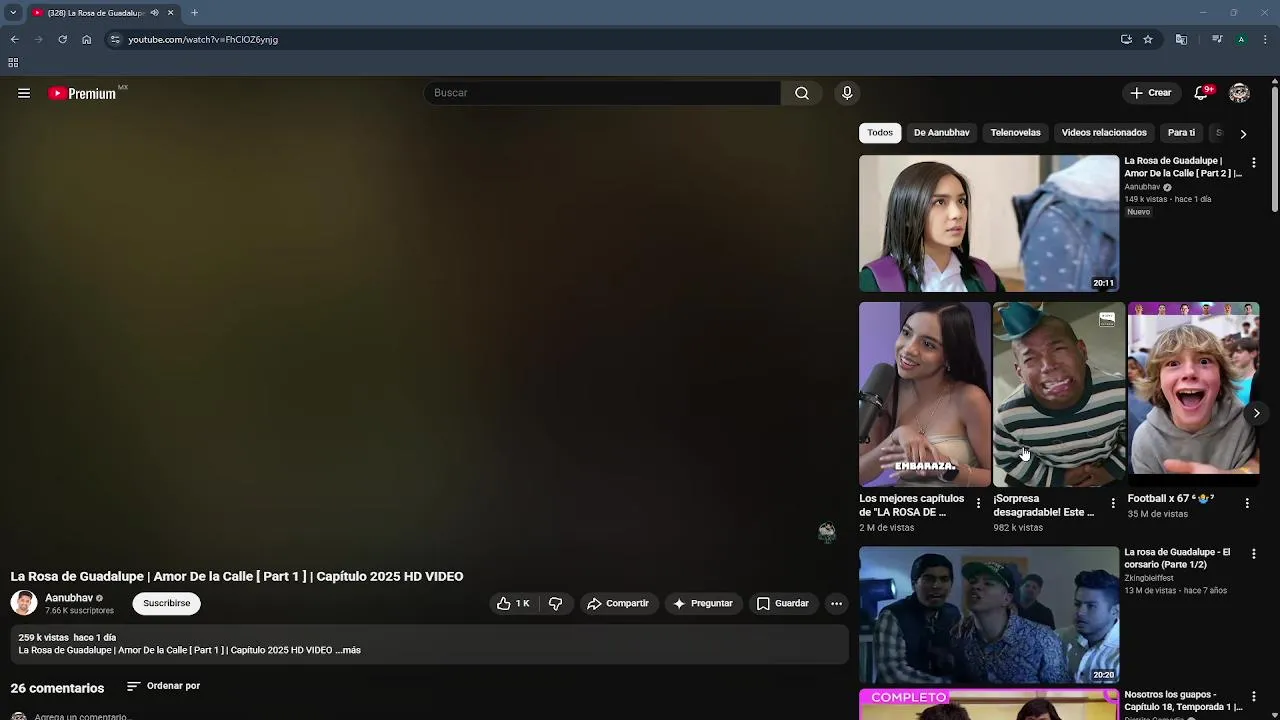Open the tab search dropdown arrow
The height and width of the screenshot is (720, 1280).
pos(13,13)
